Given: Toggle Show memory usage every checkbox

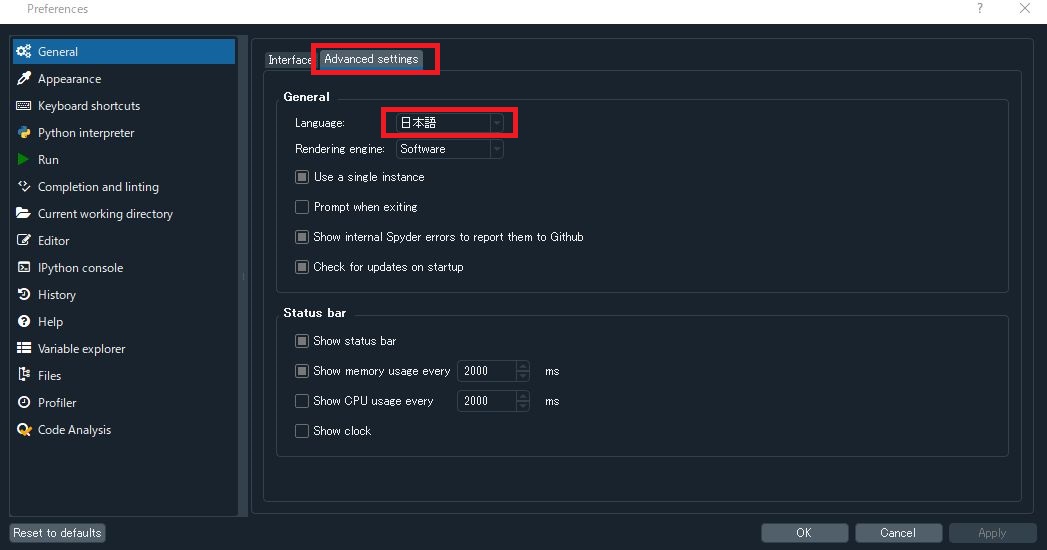Looking at the screenshot, I should point(302,370).
